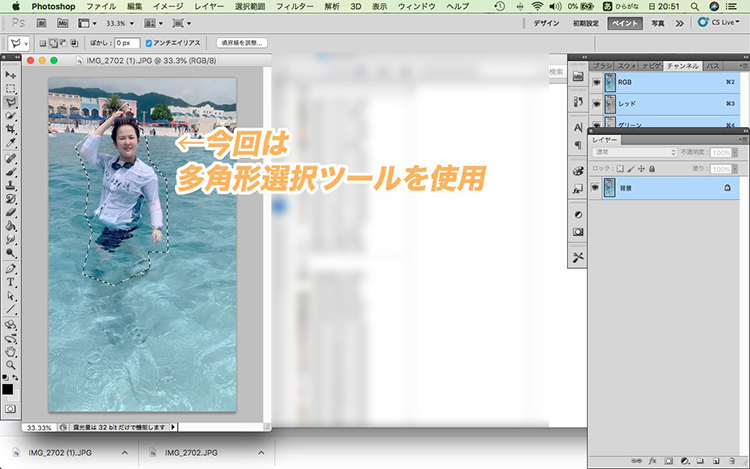The image size is (750, 469).
Task: Select the Paint Bucket tool
Action: click(x=11, y=226)
